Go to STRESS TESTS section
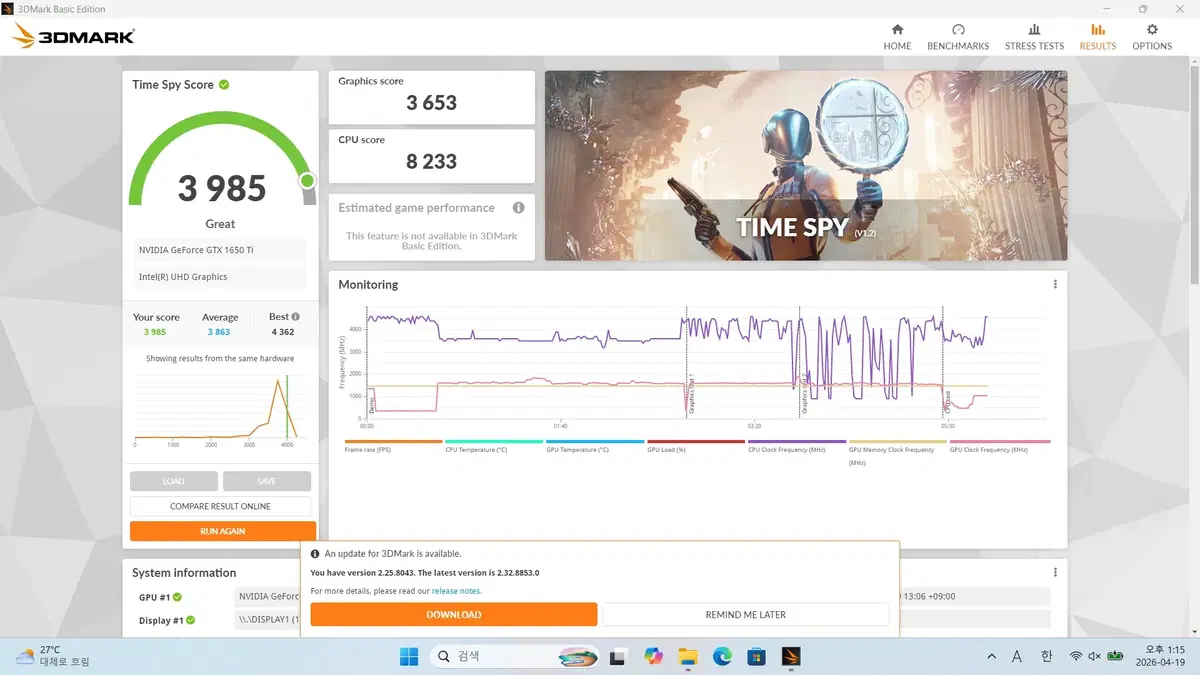 pyautogui.click(x=1034, y=30)
